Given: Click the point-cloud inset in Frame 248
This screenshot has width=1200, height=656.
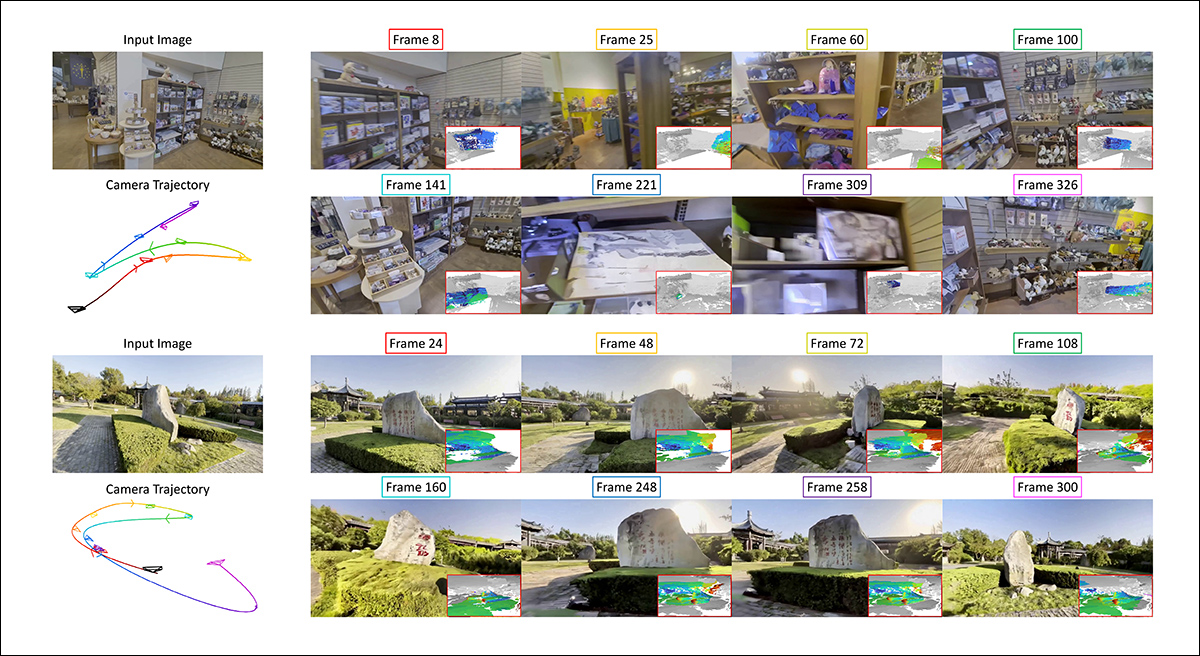Looking at the screenshot, I should (x=694, y=596).
